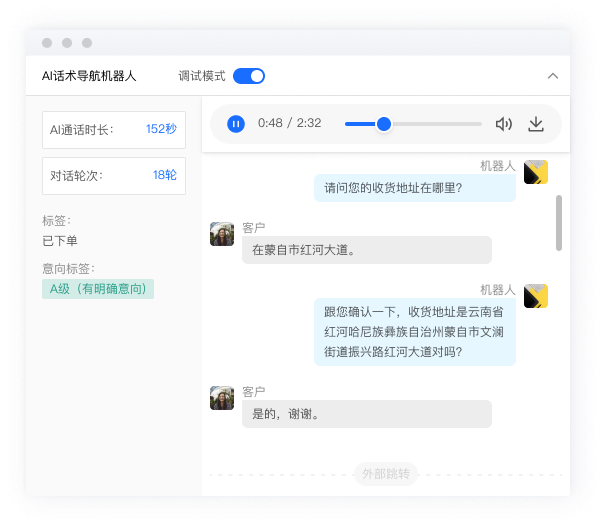Click the customer avatar next to 是的,谢谢
The width and height of the screenshot is (604, 526).
pyautogui.click(x=222, y=398)
